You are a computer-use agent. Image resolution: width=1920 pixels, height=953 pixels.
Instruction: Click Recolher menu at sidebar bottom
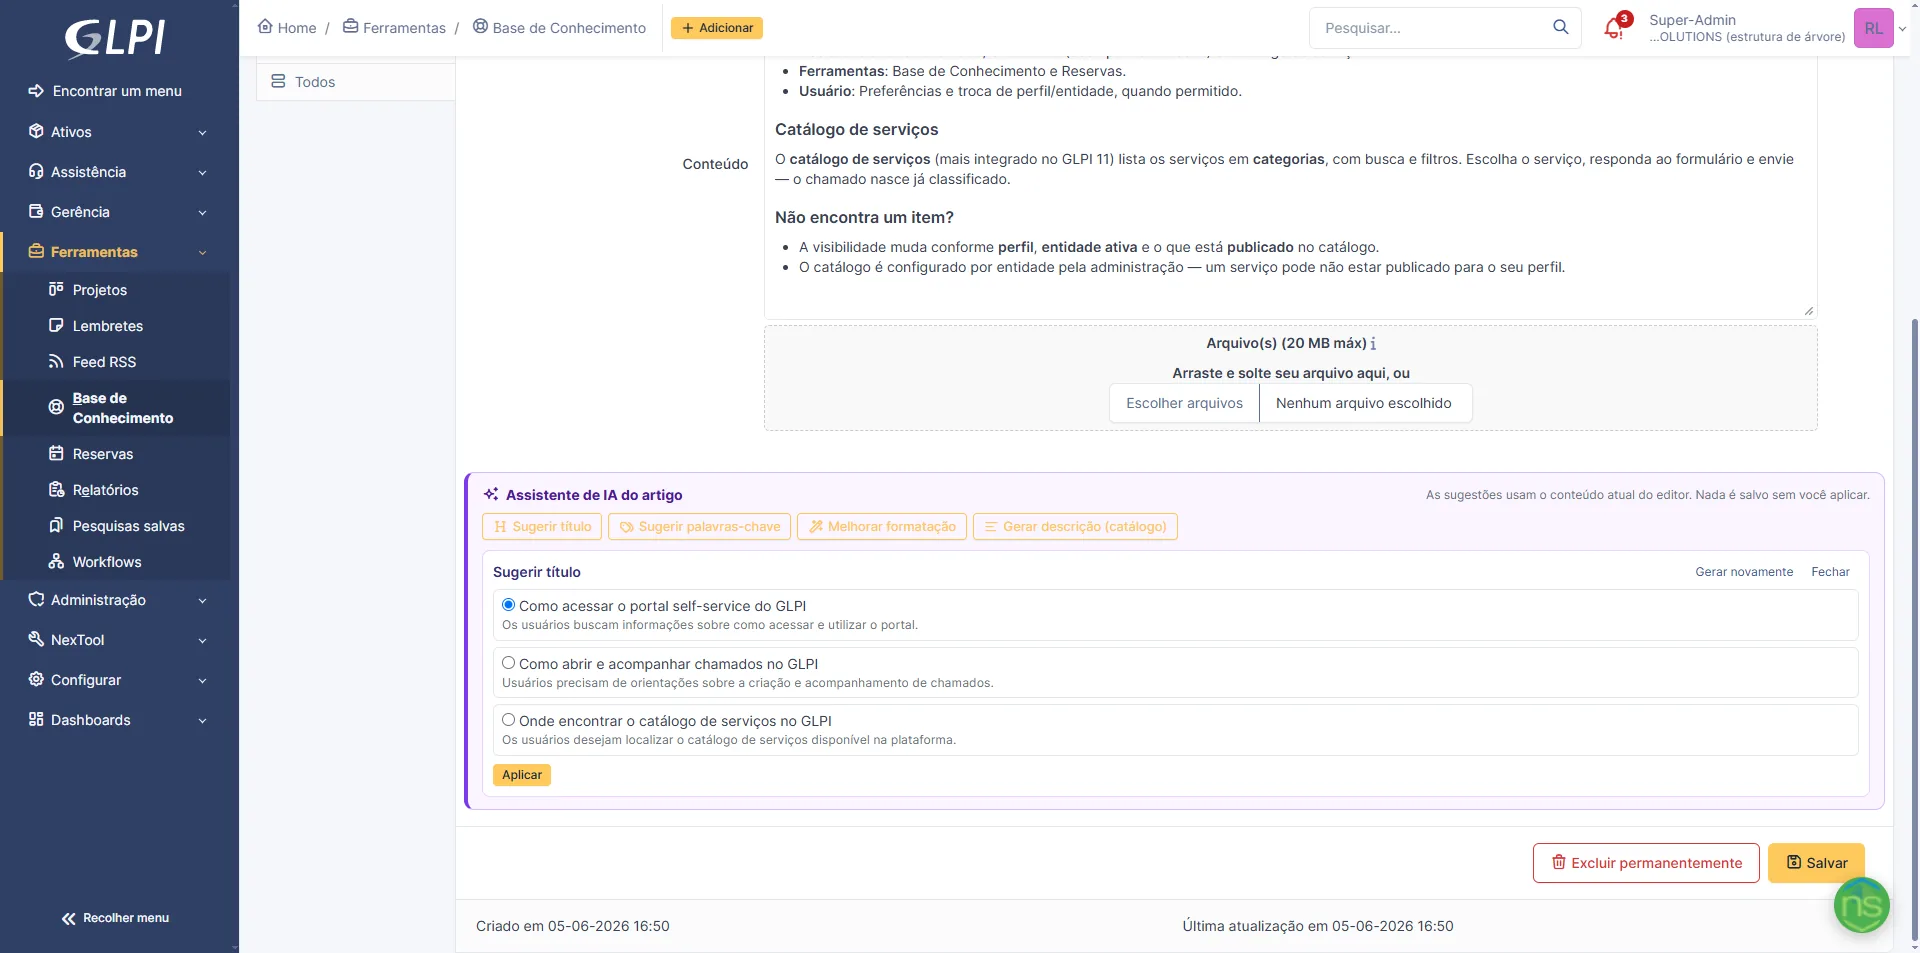115,918
